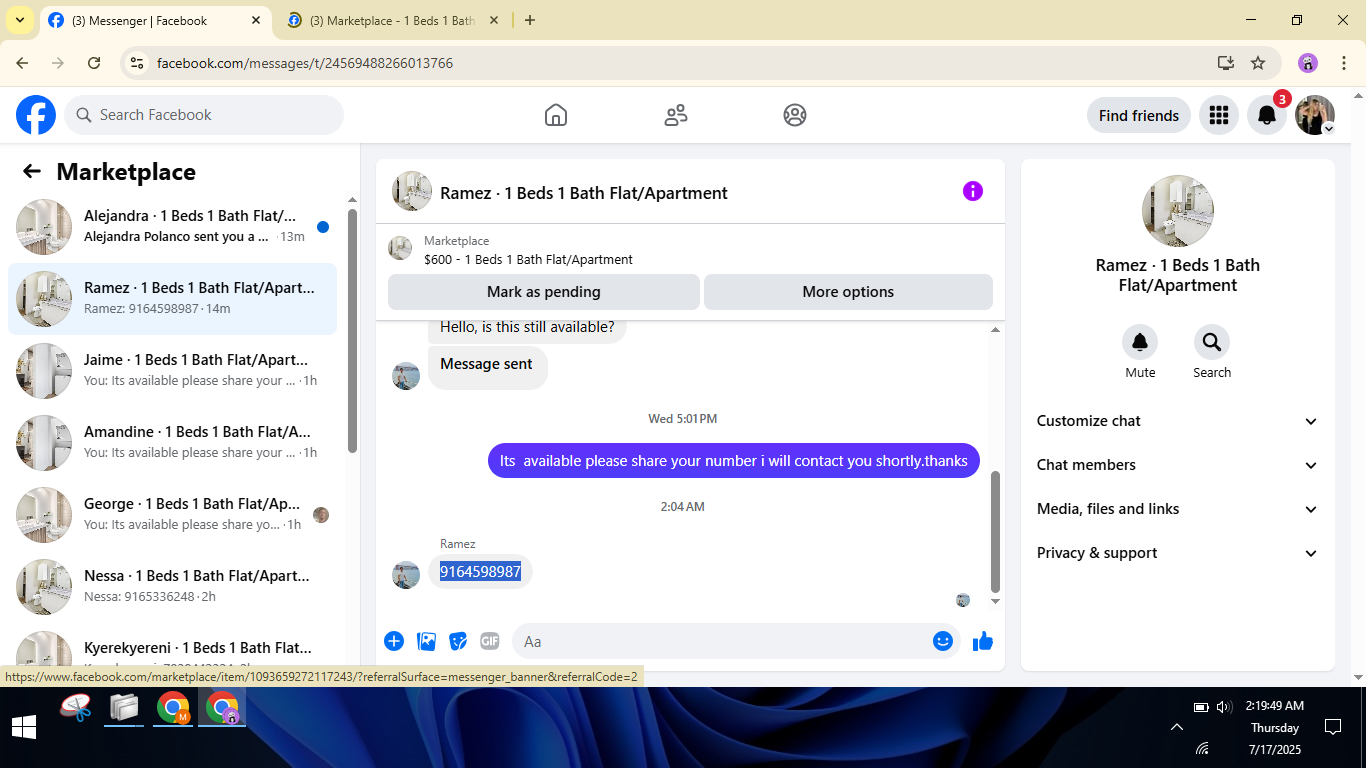Open the emoji picker in message box
The image size is (1366, 768).
[942, 641]
